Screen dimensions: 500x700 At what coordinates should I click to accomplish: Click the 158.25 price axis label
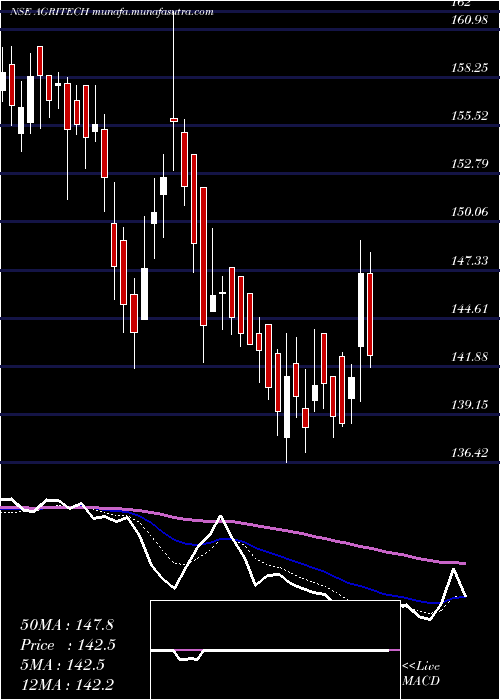pyautogui.click(x=469, y=68)
